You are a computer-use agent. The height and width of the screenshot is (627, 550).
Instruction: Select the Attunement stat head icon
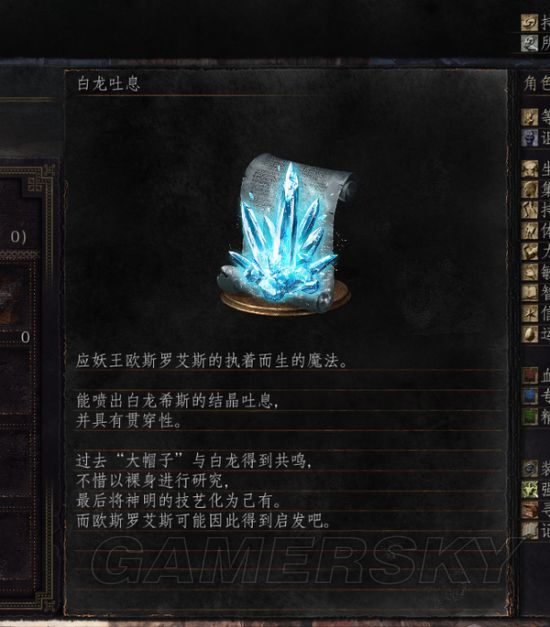530,190
